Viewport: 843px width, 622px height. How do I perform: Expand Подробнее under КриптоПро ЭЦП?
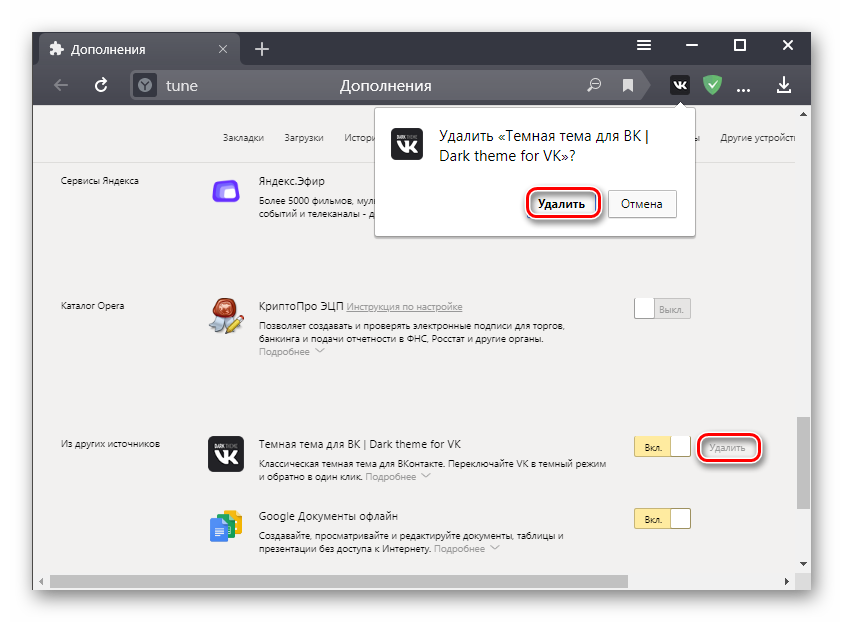pyautogui.click(x=291, y=352)
